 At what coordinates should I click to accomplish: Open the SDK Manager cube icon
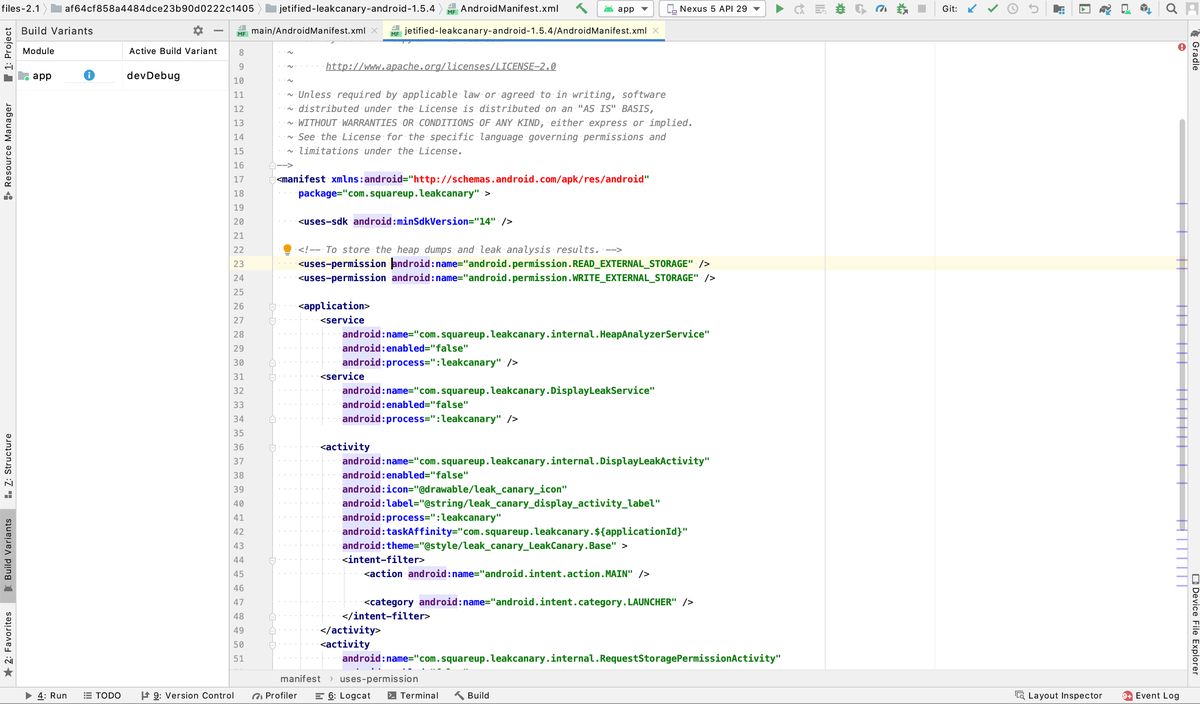point(1147,9)
